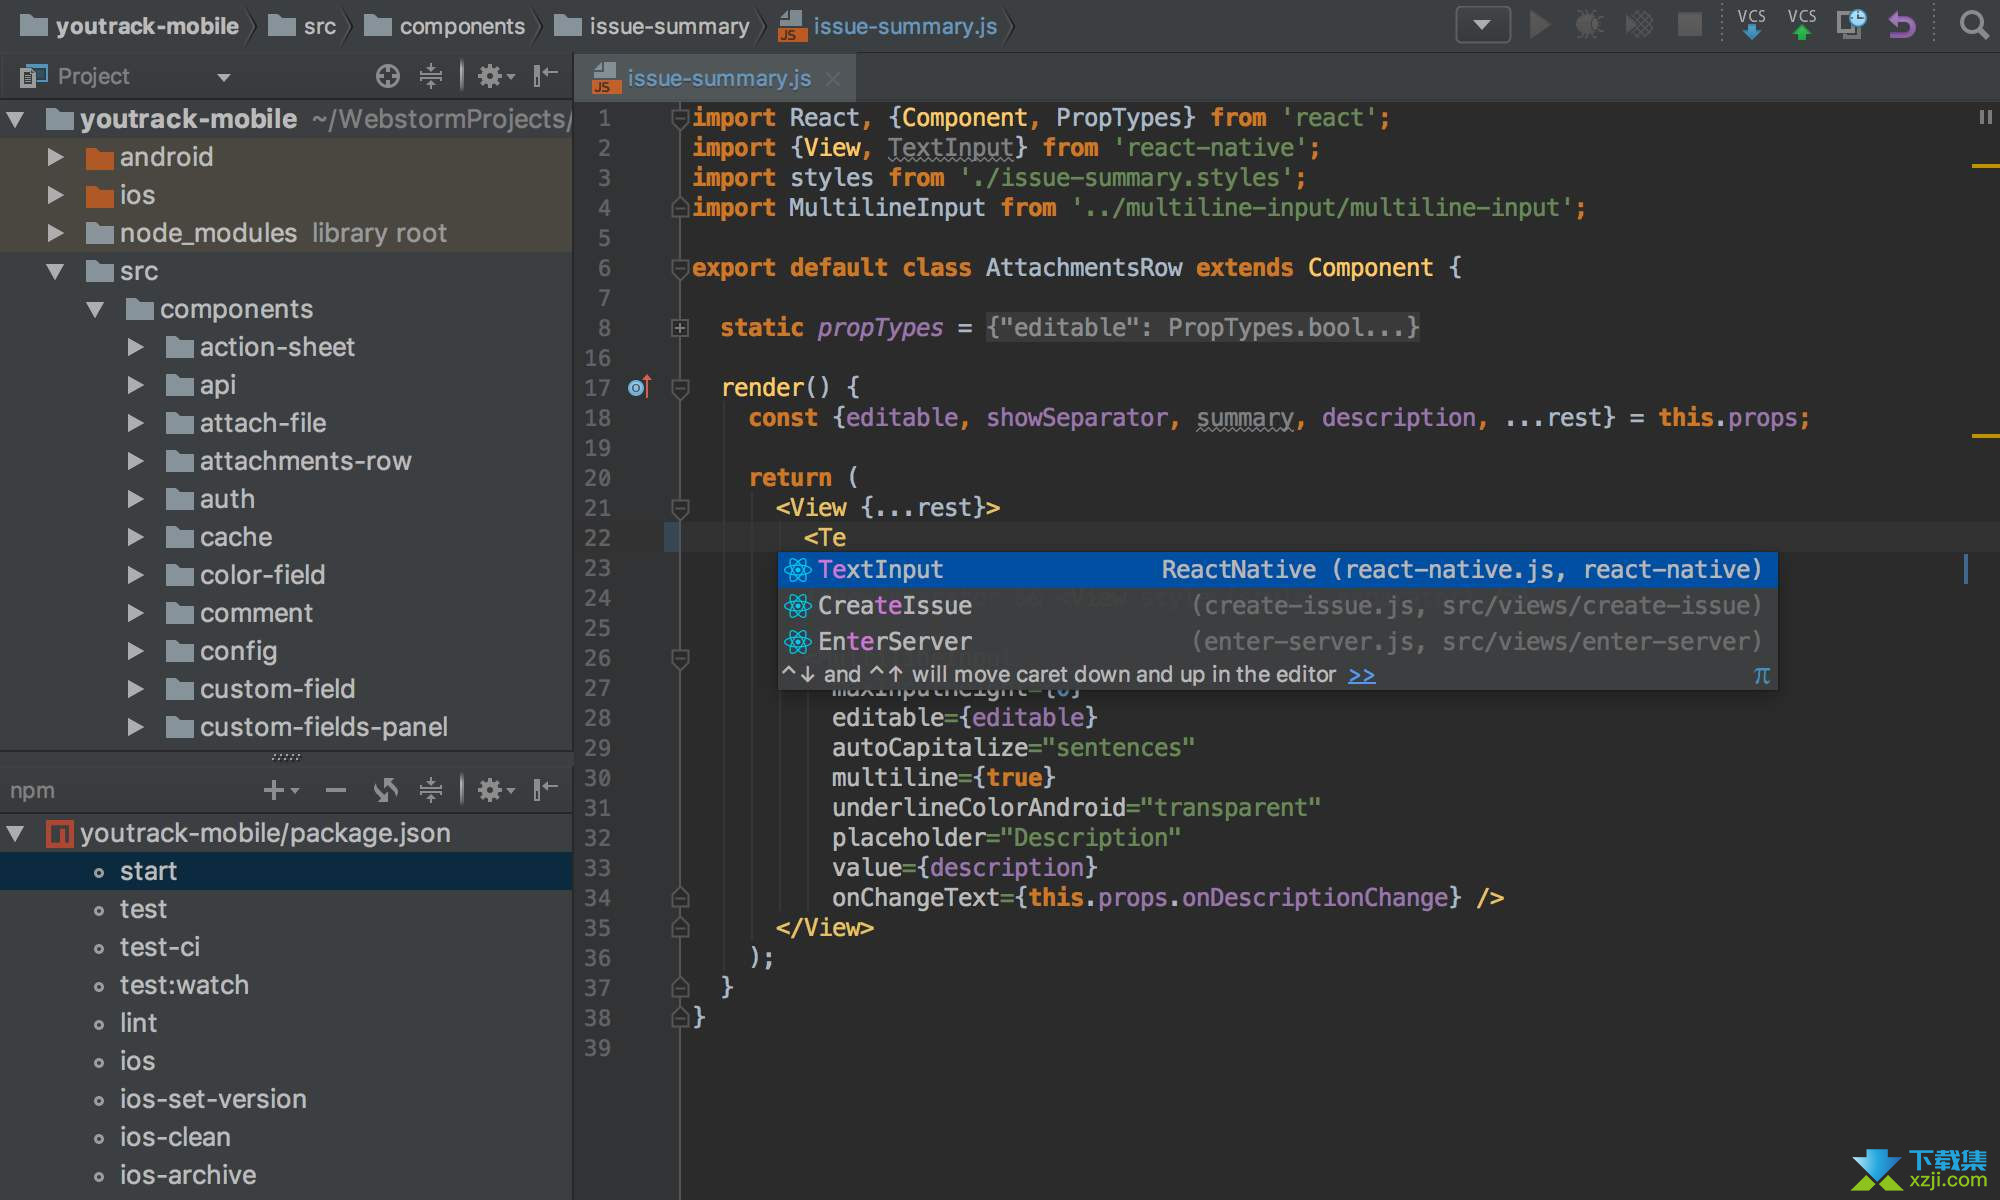The width and height of the screenshot is (2000, 1200).
Task: Fold the render method at line 17
Action: coord(680,388)
